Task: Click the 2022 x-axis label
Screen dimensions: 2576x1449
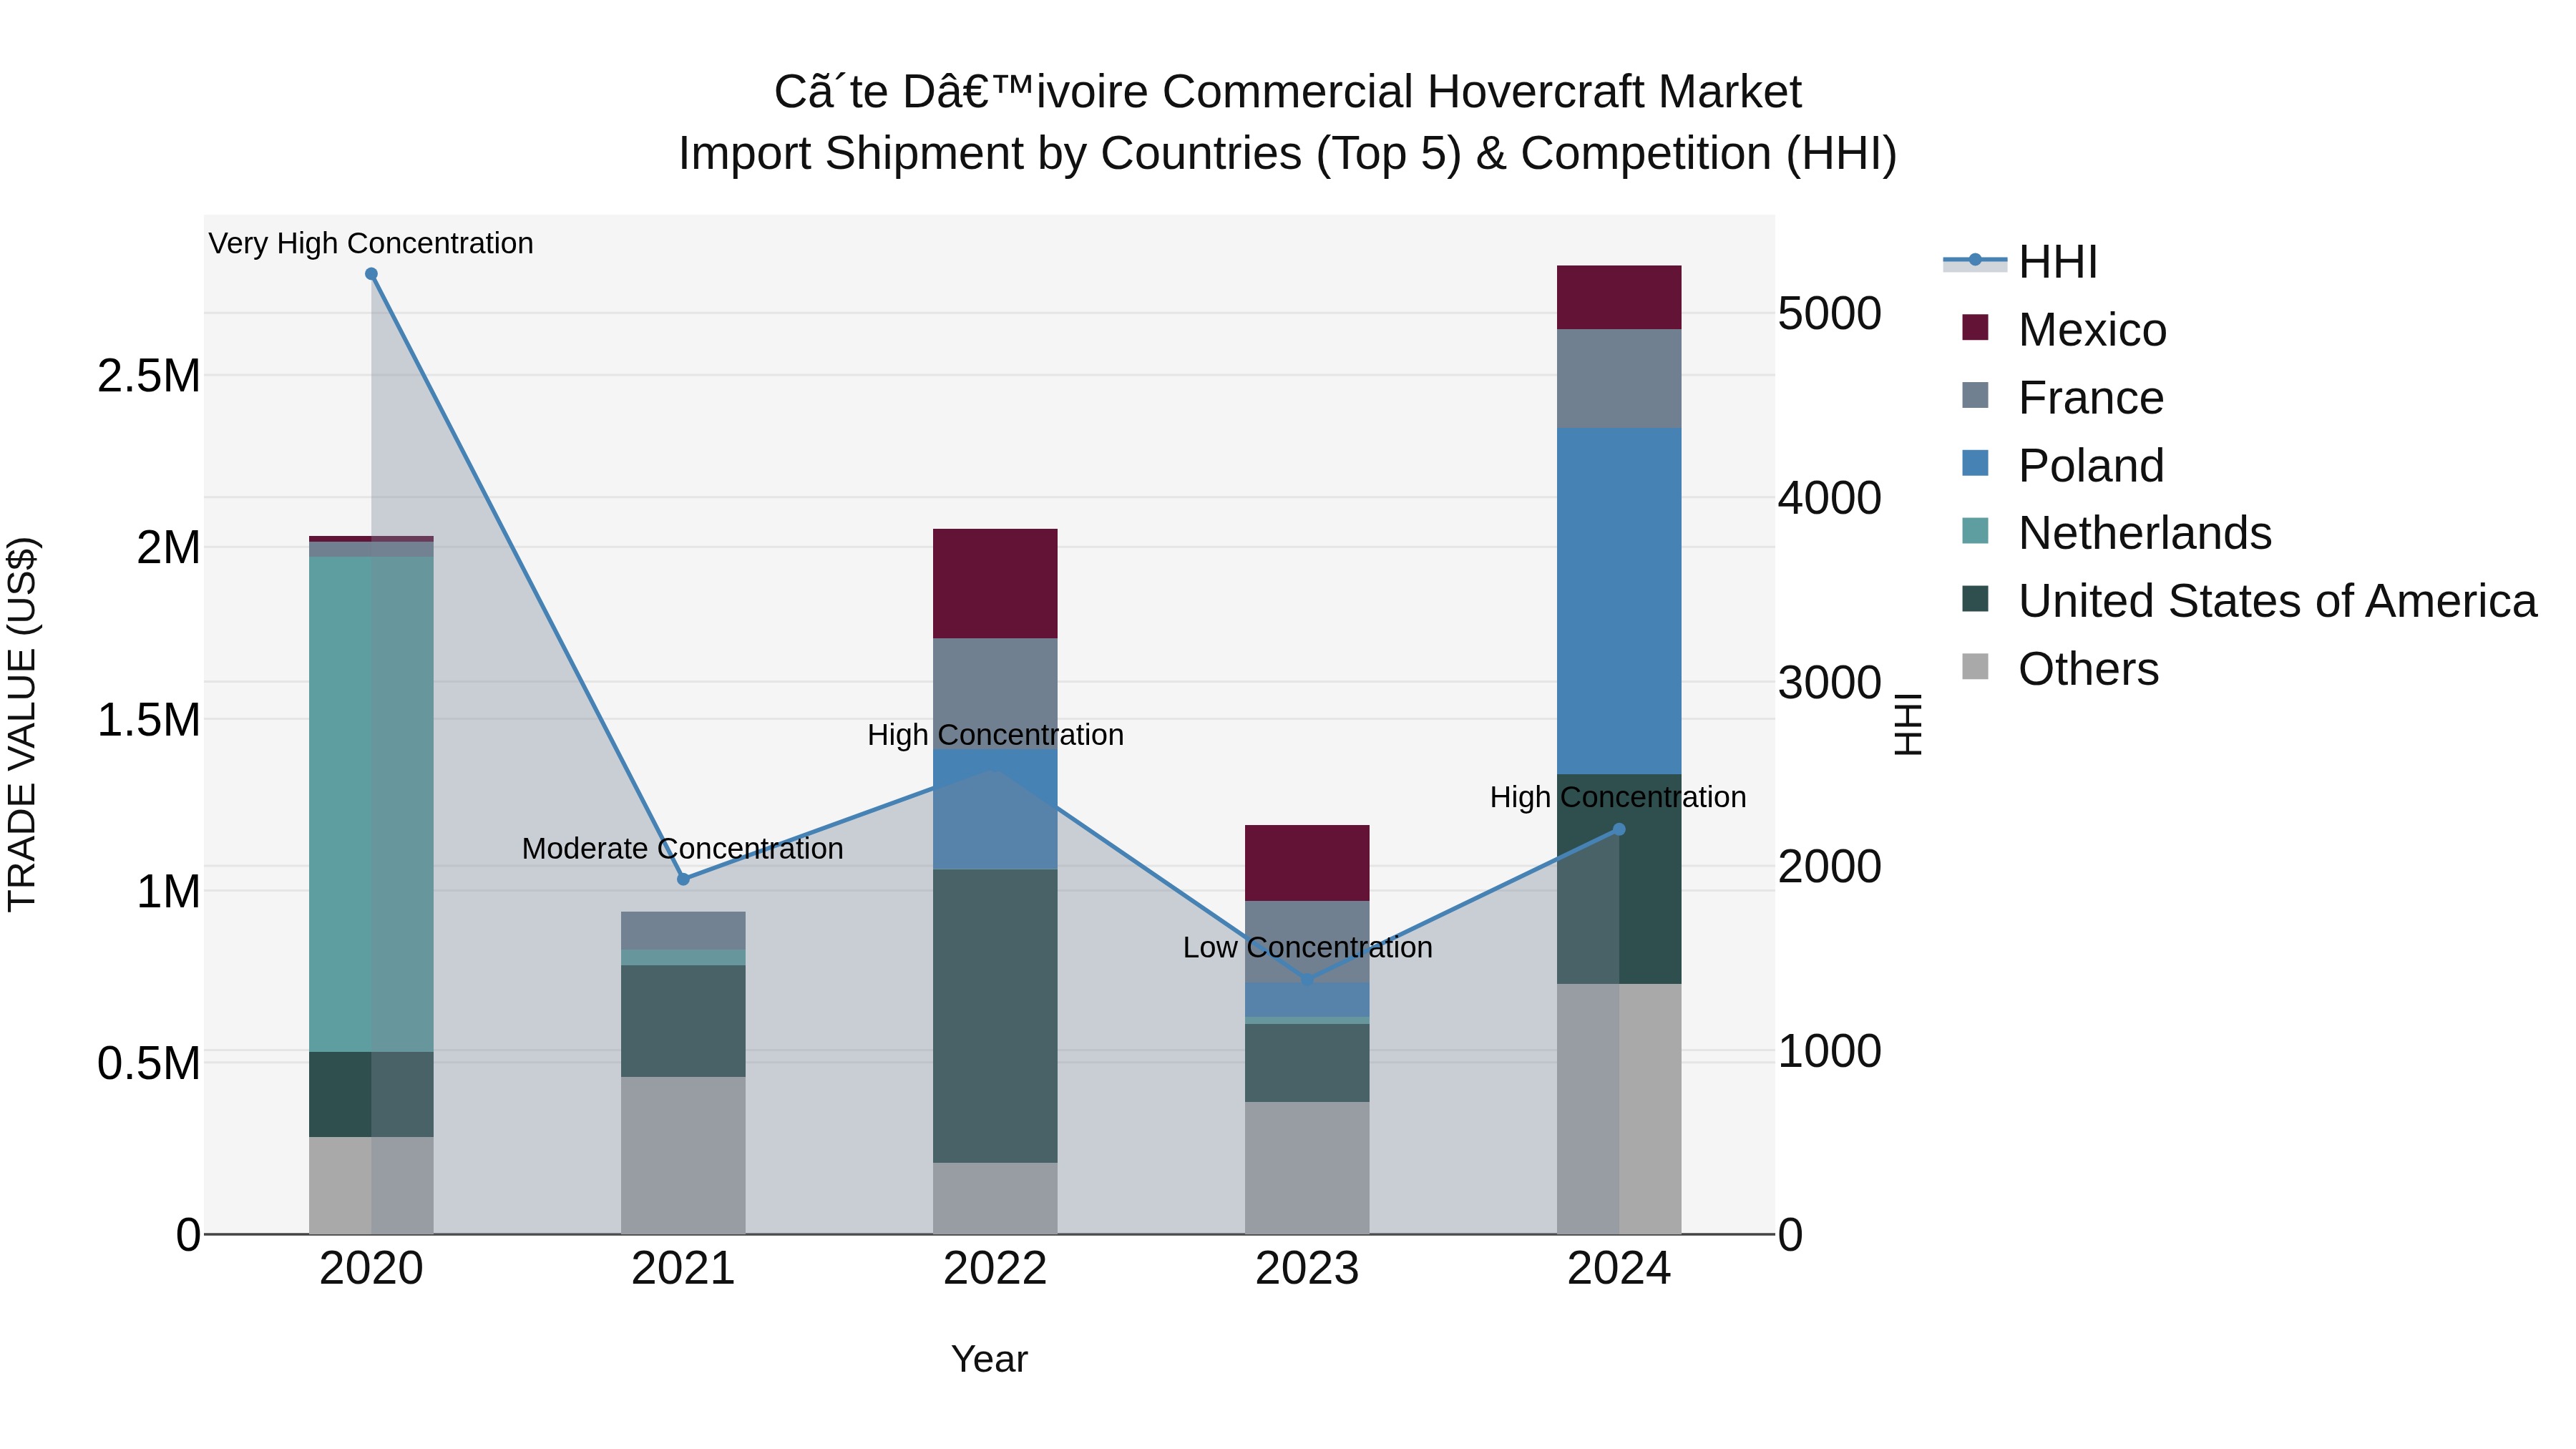Action: [x=995, y=1269]
